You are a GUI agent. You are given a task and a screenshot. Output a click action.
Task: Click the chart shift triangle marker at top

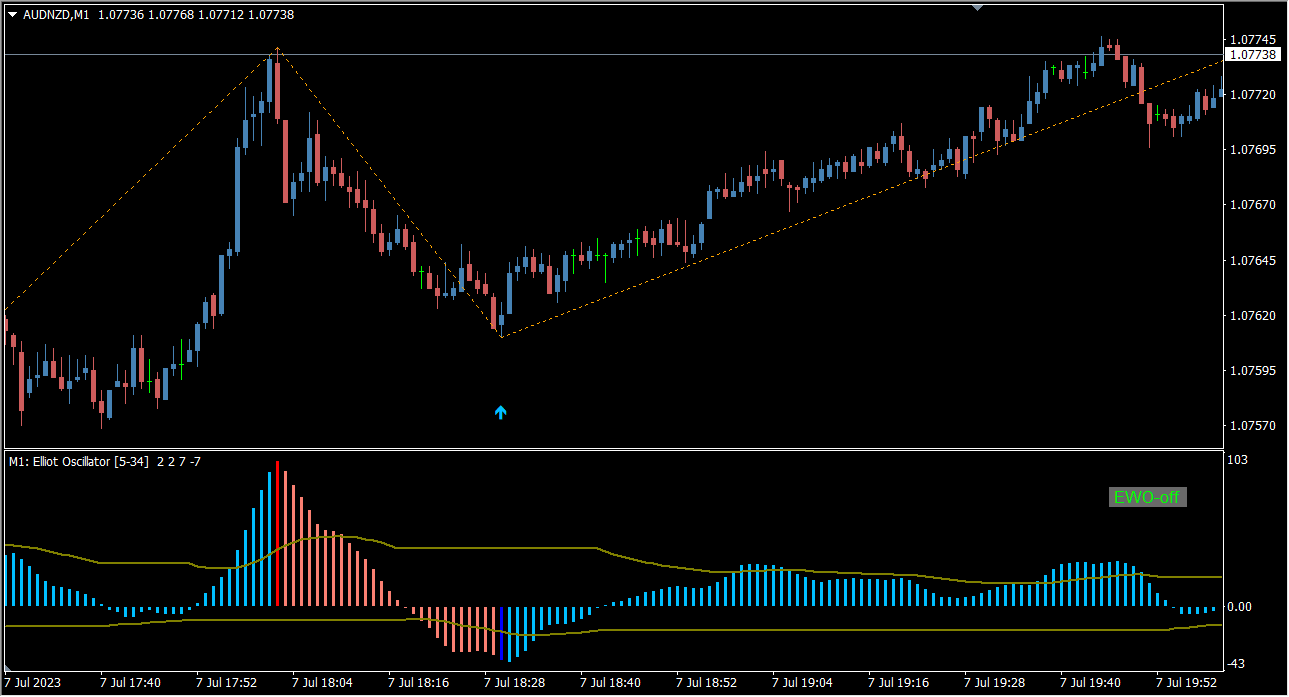(x=977, y=8)
